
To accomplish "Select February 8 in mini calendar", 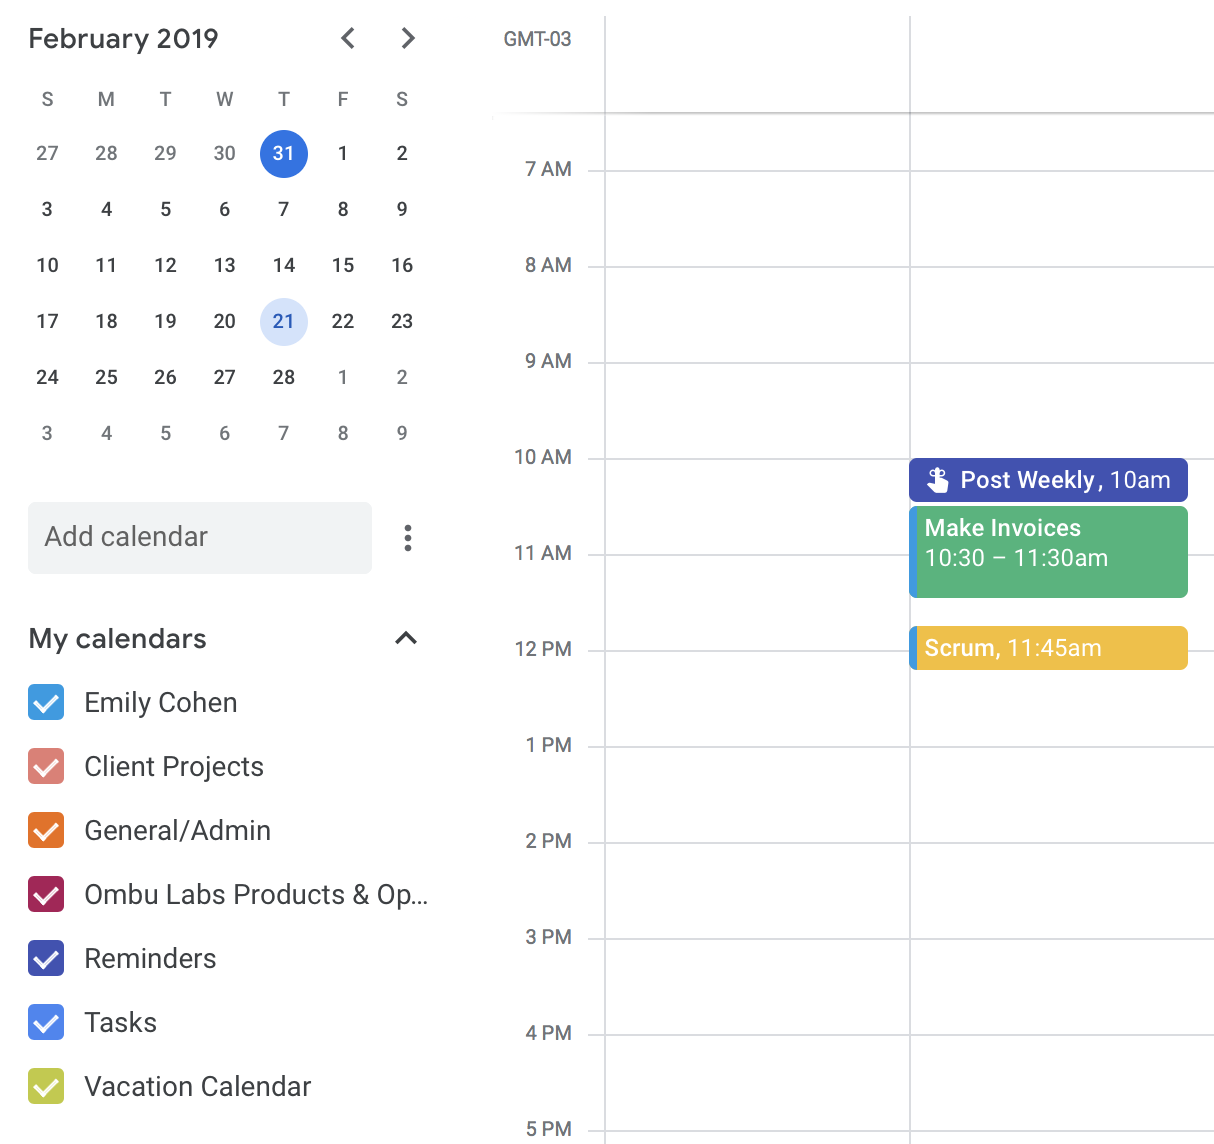I will [x=343, y=210].
